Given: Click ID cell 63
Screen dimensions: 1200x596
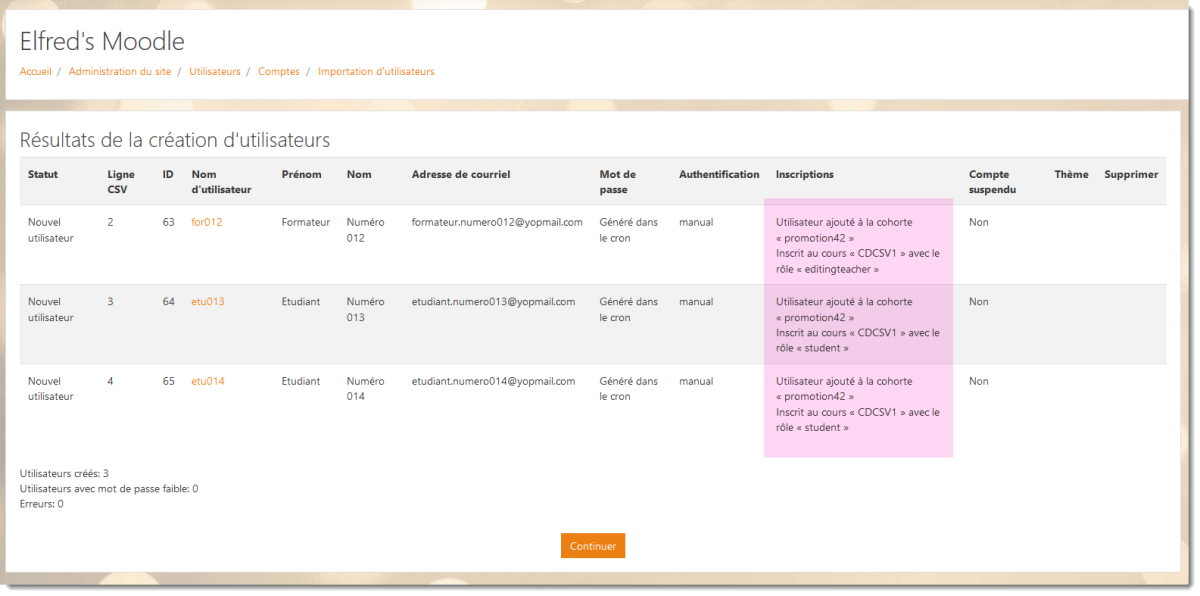Looking at the screenshot, I should click(x=168, y=222).
